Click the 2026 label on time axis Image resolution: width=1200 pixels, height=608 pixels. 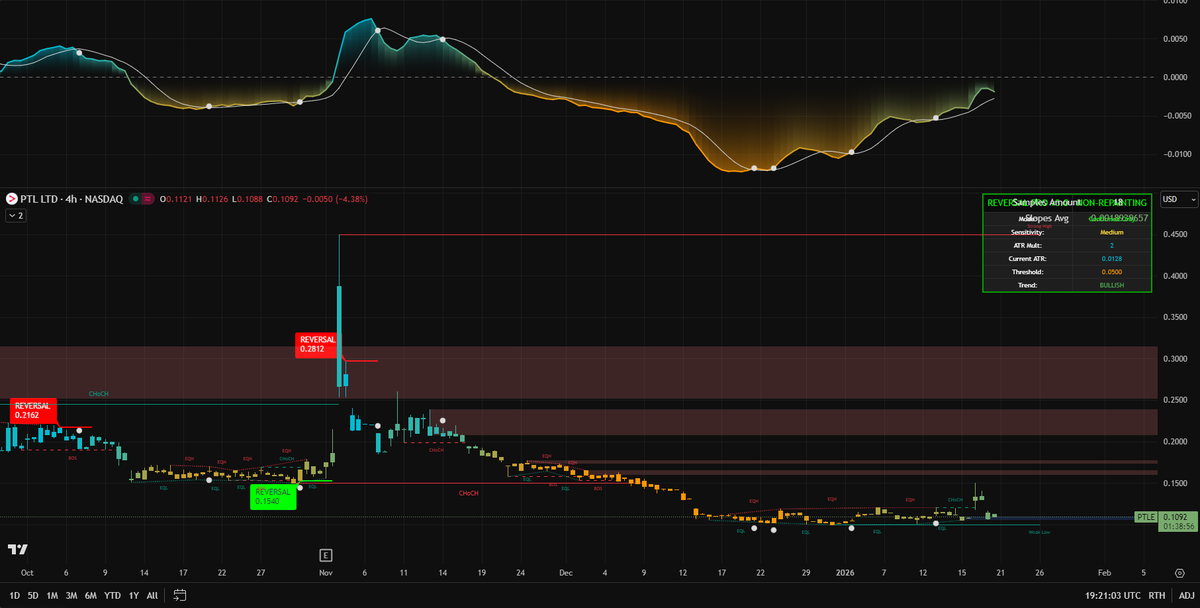click(x=844, y=574)
